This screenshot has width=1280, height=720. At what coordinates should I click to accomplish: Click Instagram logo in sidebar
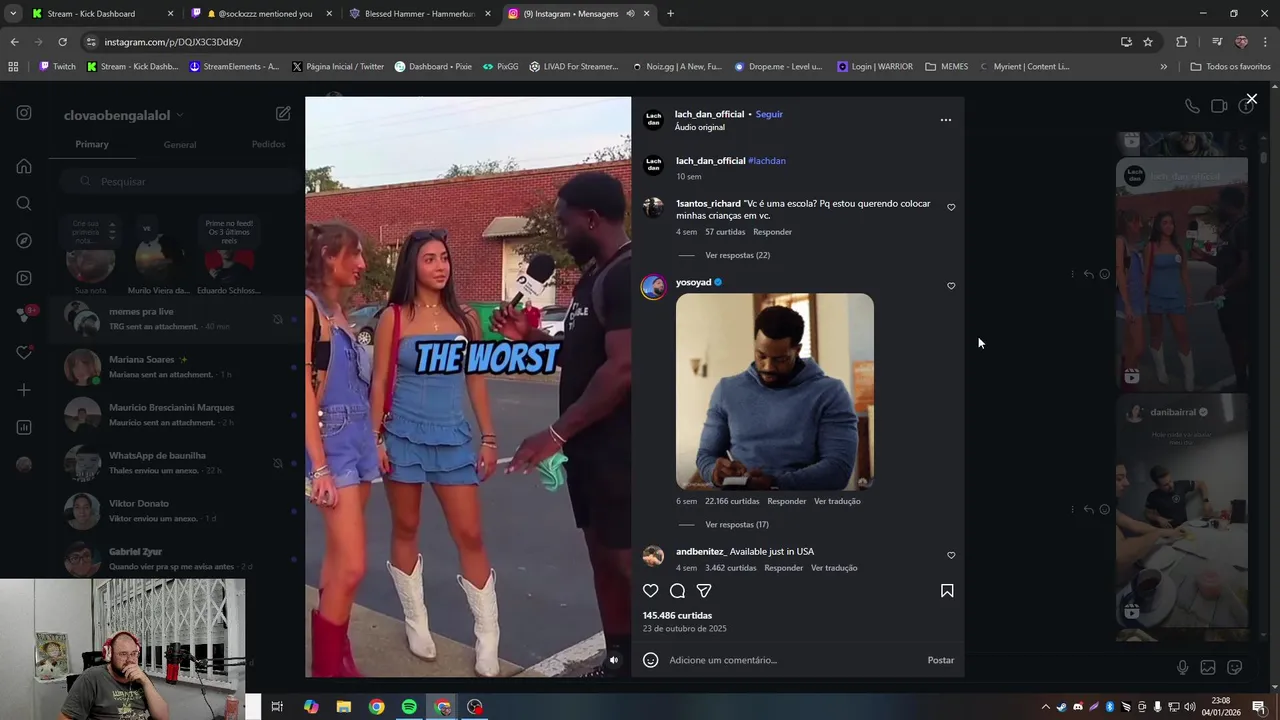(24, 113)
